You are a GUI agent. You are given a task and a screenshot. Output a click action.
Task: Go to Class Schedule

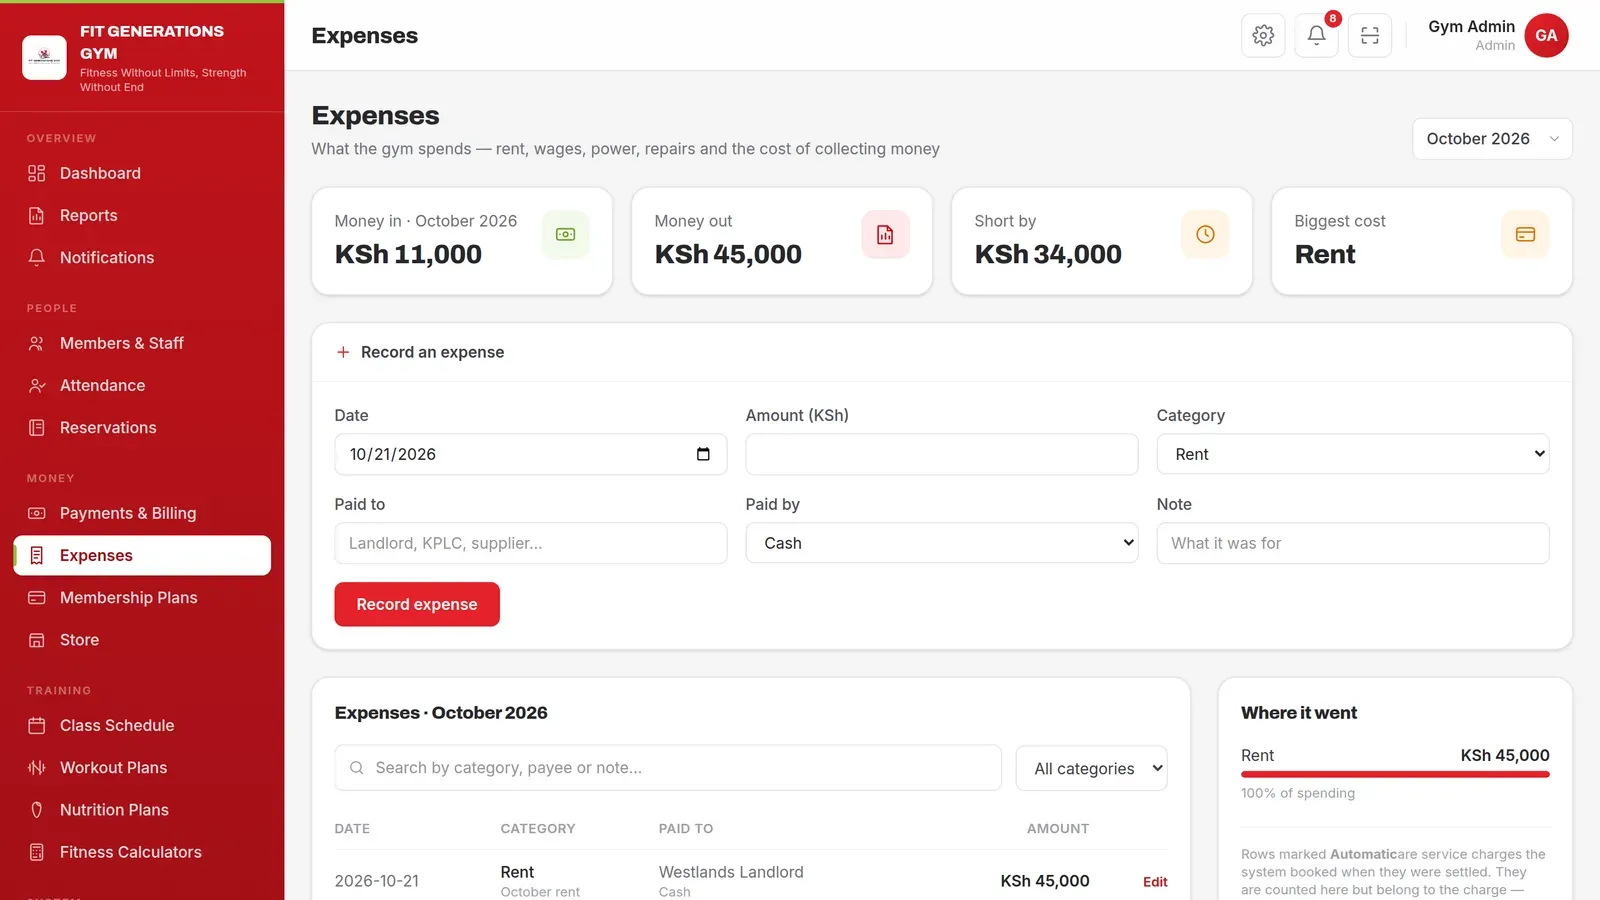(x=142, y=725)
